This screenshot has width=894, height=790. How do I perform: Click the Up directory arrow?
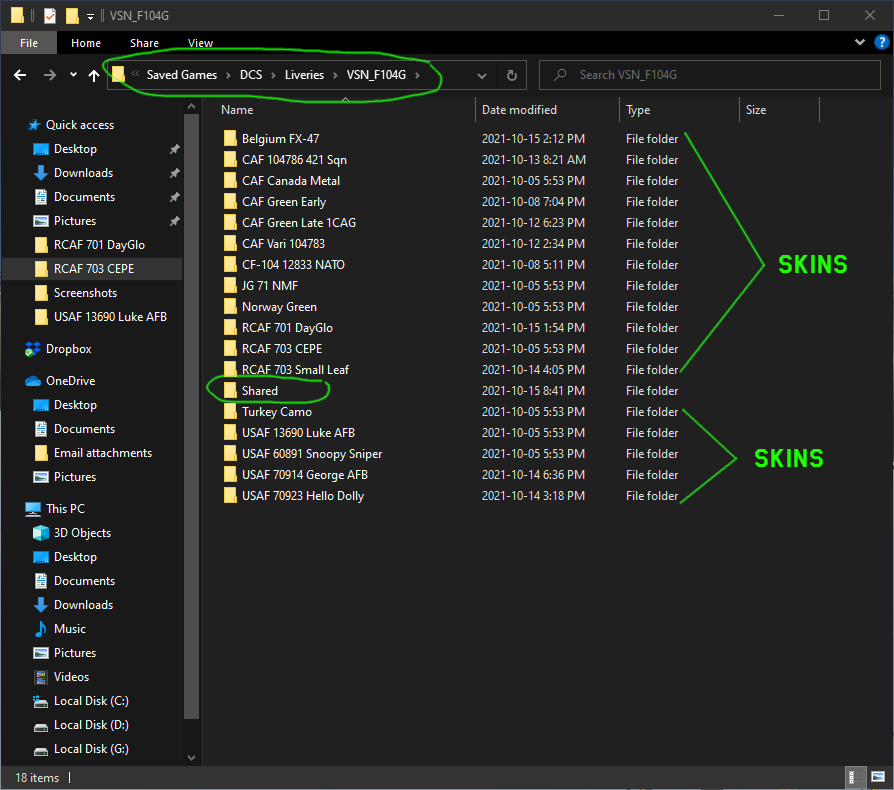(x=94, y=75)
